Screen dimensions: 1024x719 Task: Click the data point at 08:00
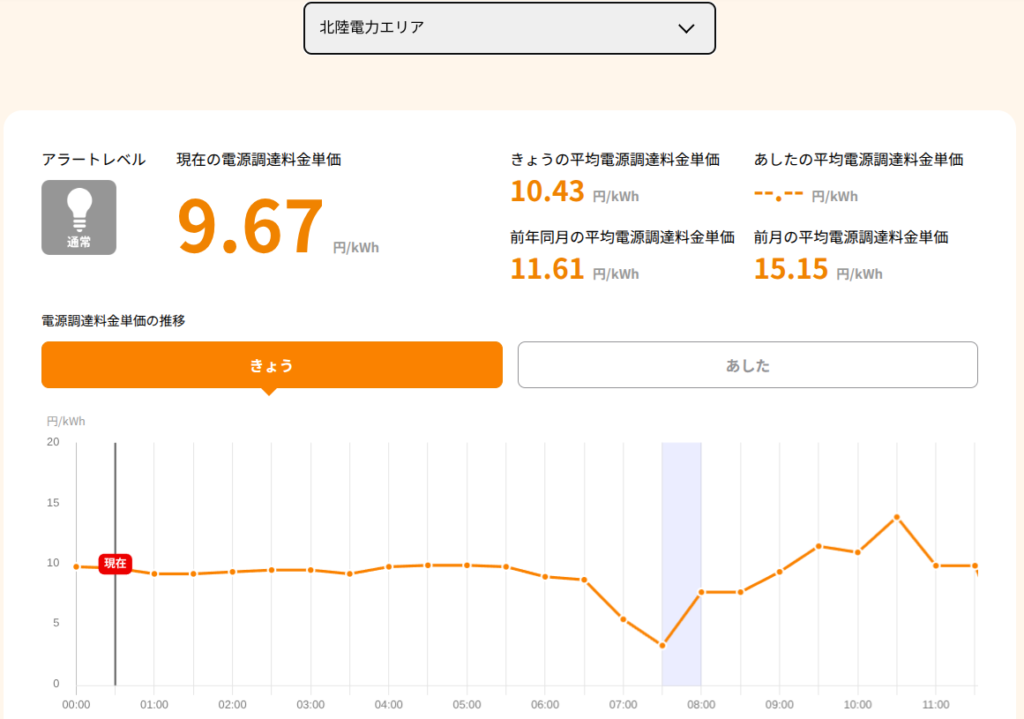[701, 592]
